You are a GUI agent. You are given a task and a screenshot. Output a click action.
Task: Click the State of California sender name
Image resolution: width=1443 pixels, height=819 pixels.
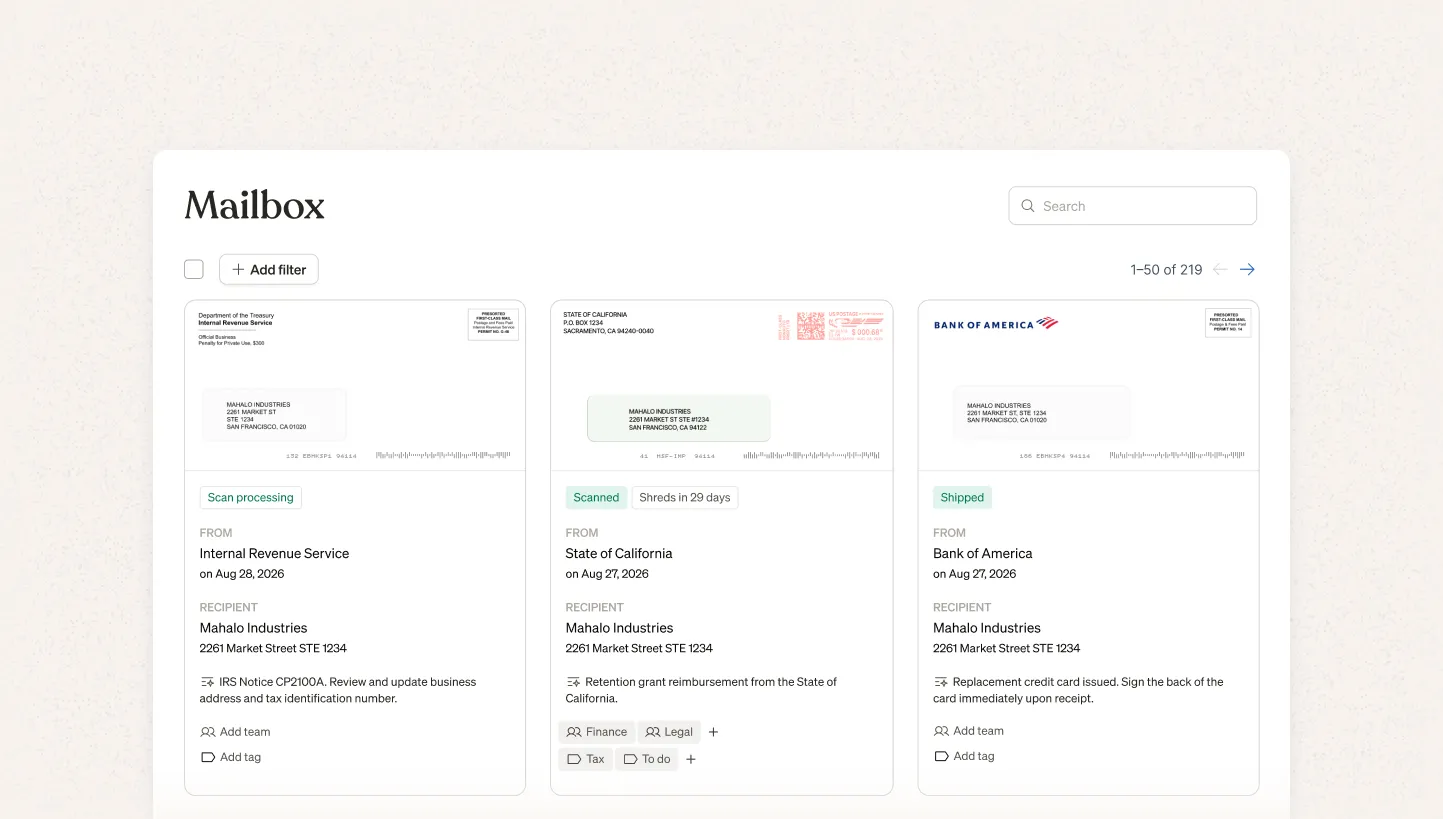(x=619, y=553)
